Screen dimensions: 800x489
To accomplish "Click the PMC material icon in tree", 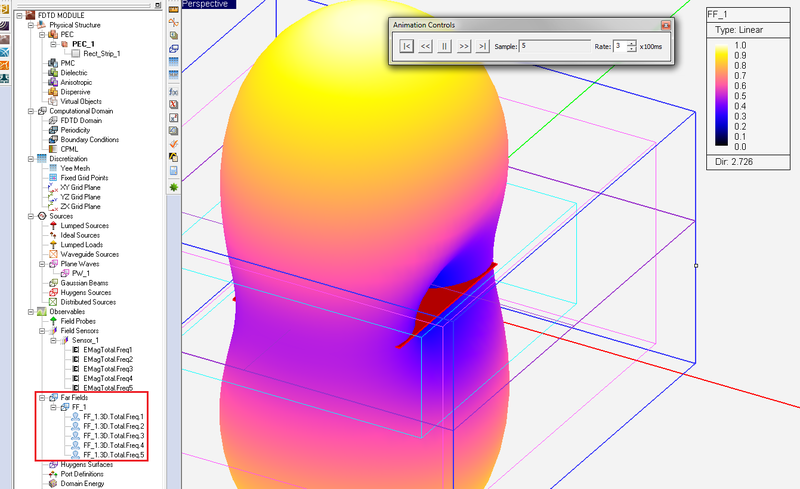I will (x=53, y=63).
